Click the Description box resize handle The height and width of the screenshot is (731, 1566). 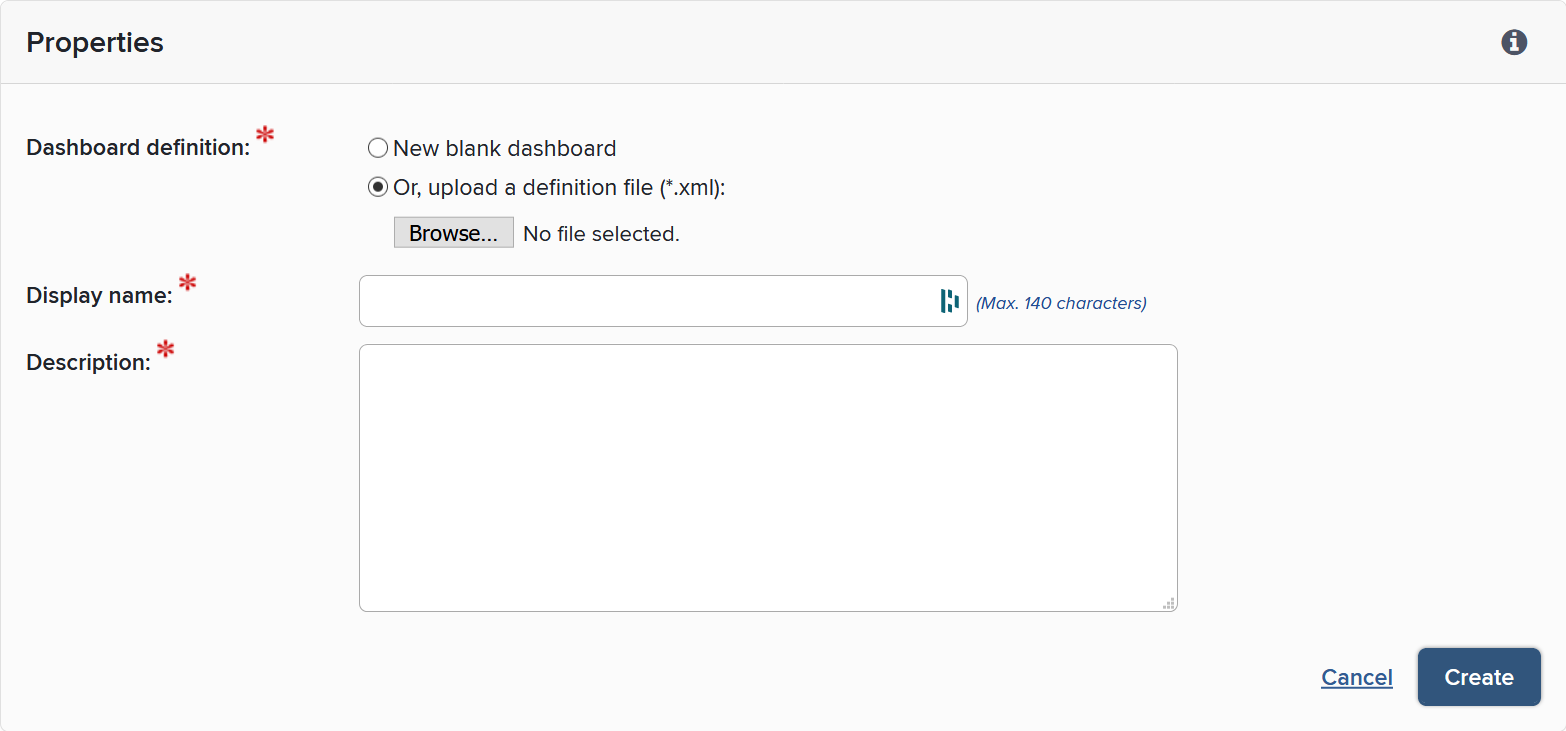tap(1168, 603)
